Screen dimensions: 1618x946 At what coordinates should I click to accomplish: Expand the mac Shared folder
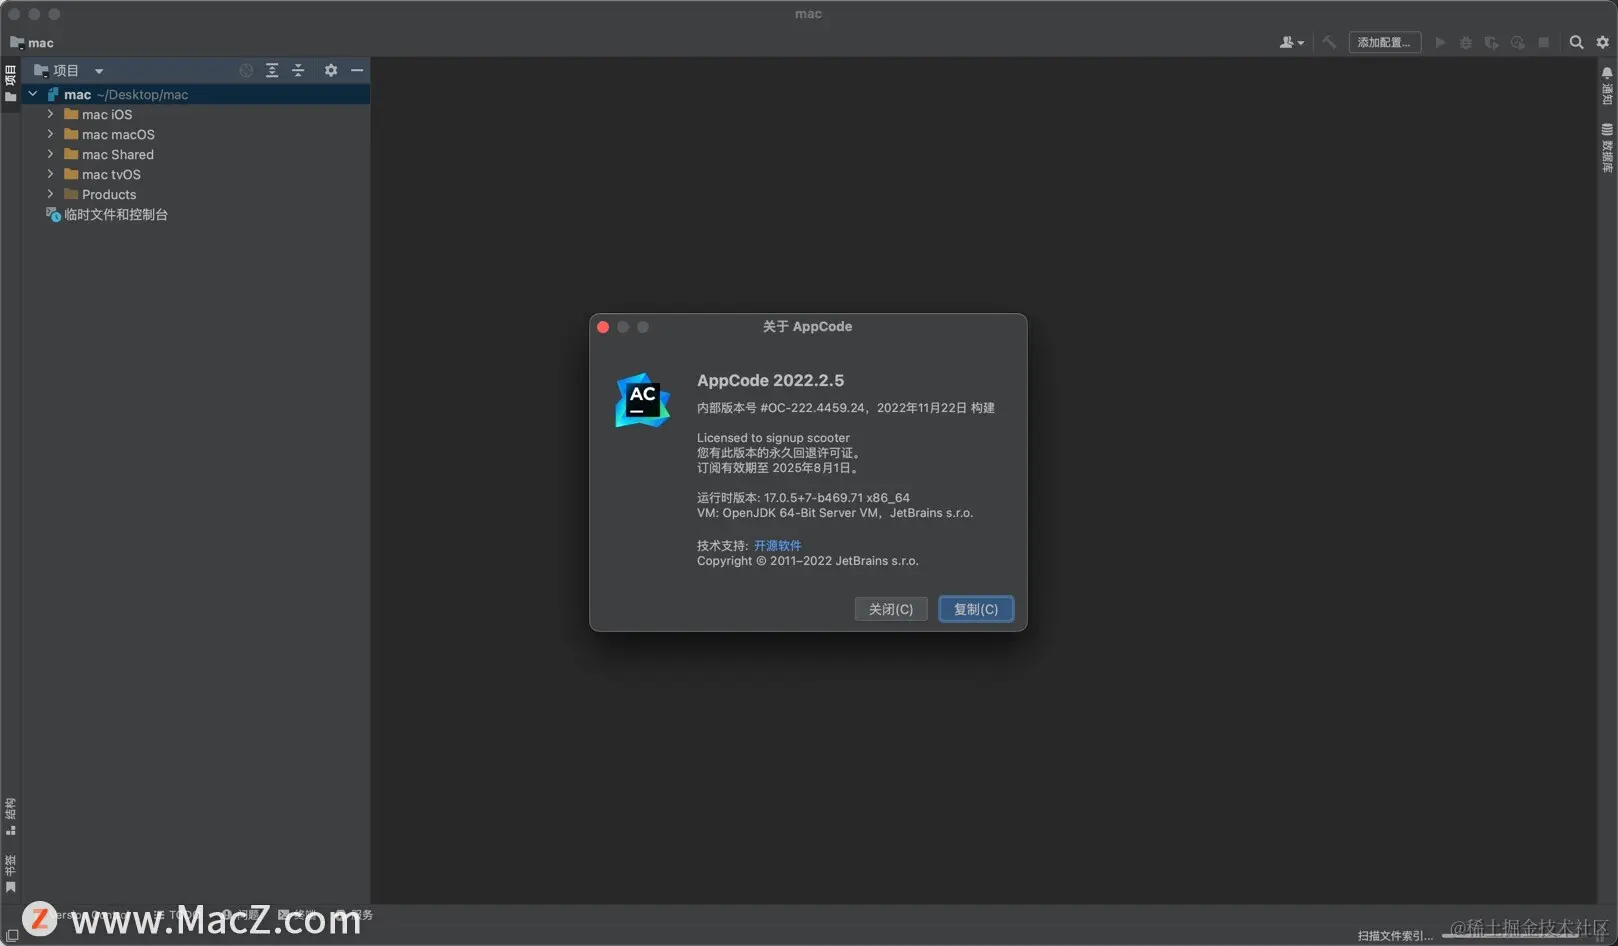(x=50, y=154)
